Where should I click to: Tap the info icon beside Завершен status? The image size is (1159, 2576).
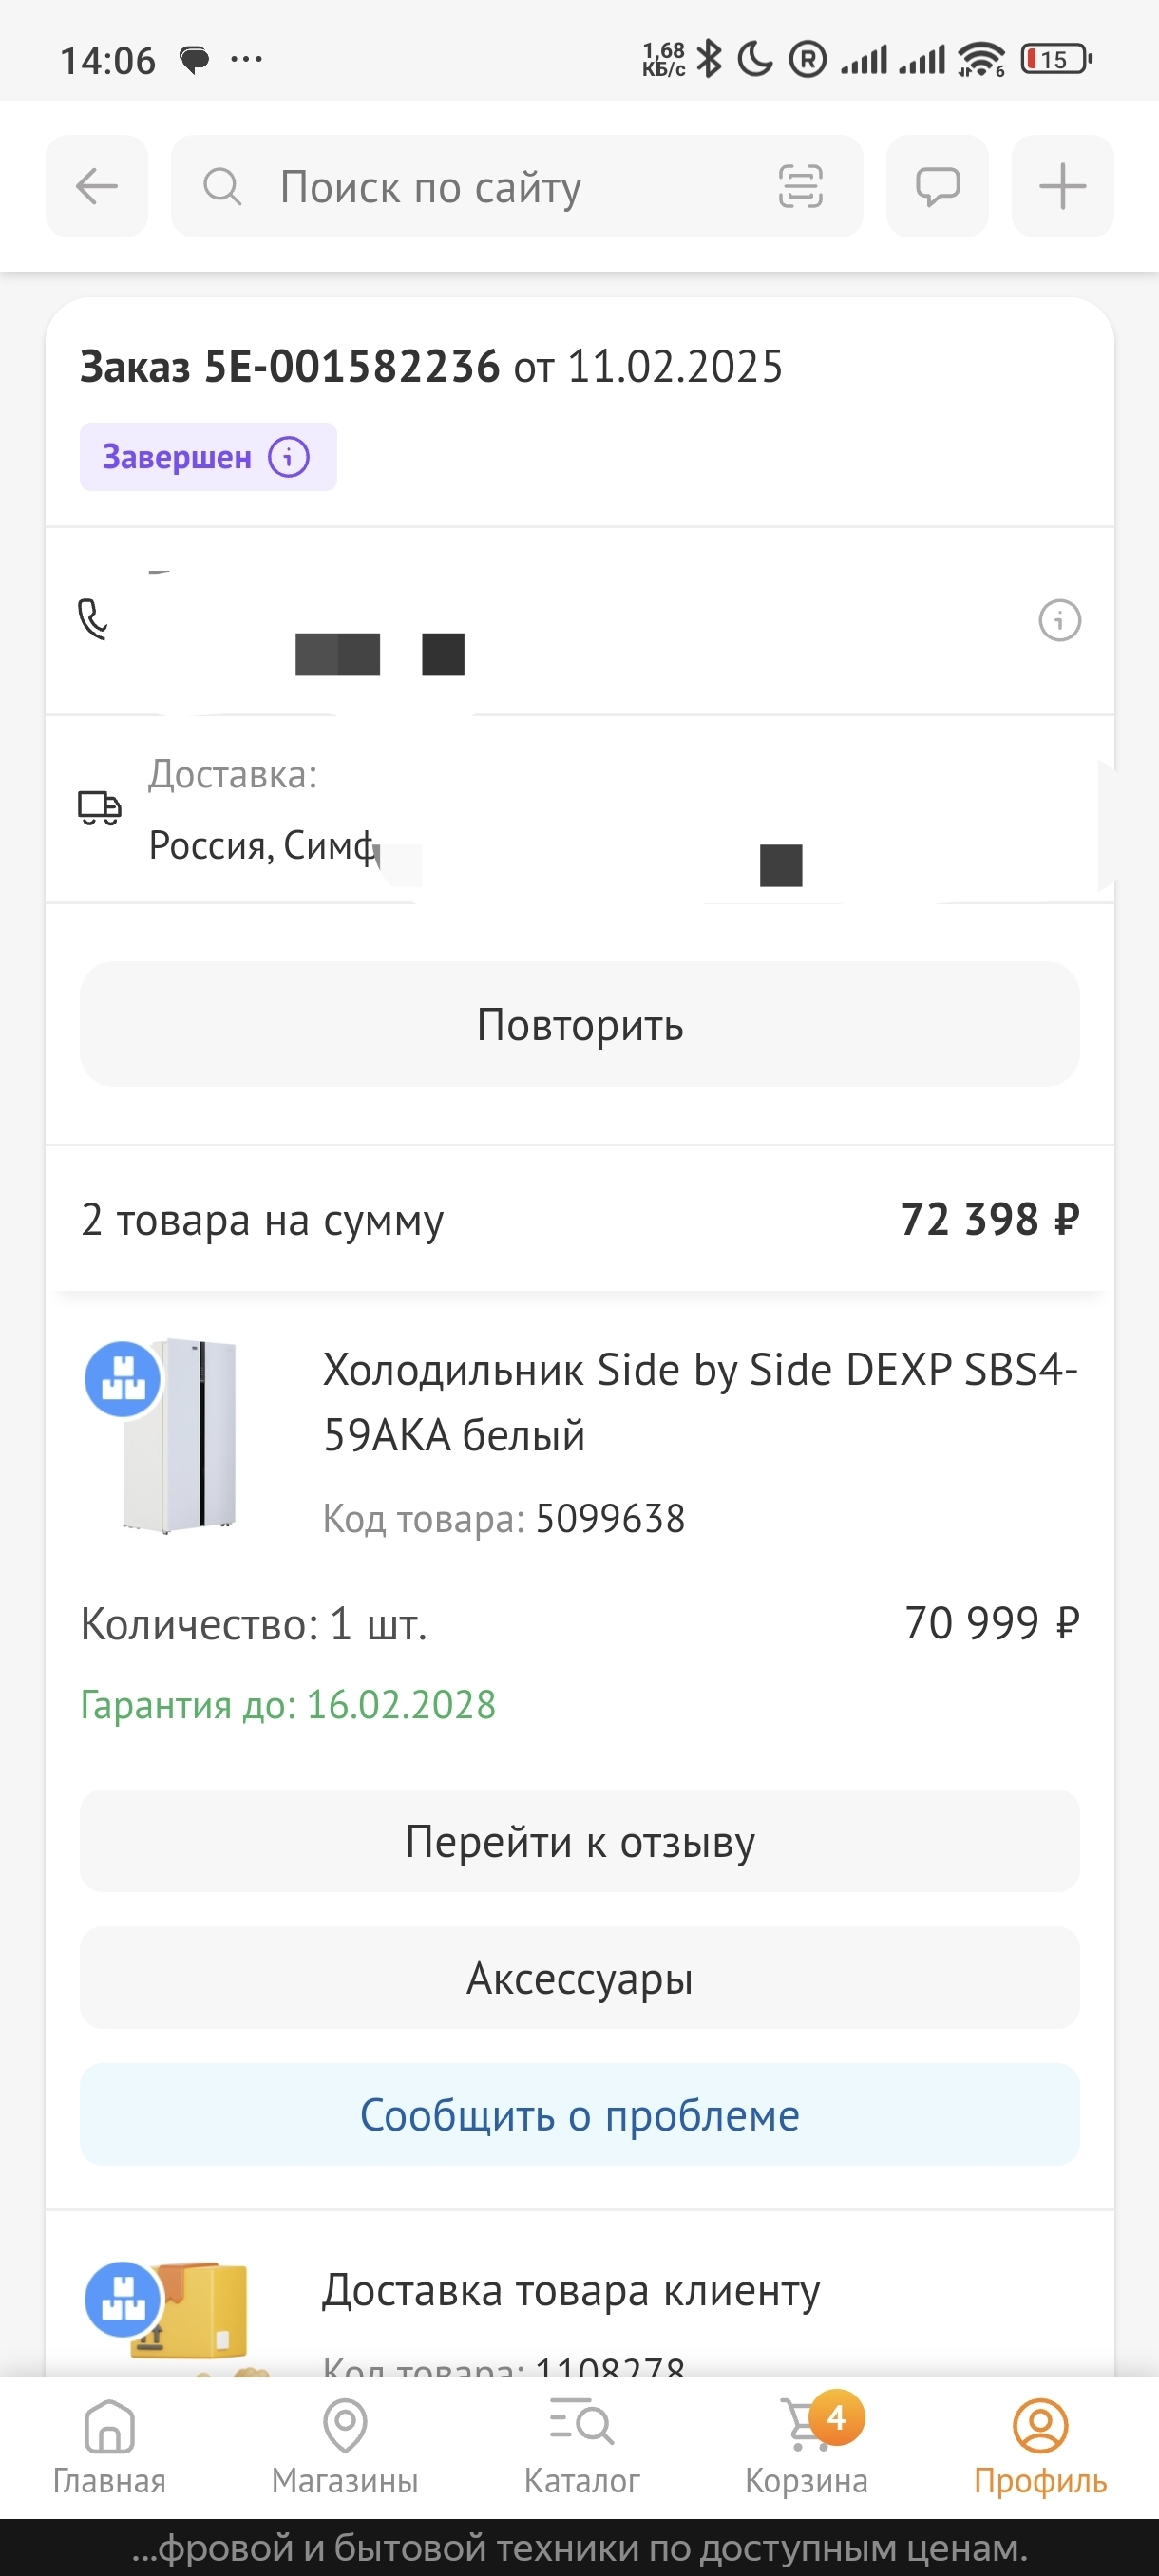point(289,457)
